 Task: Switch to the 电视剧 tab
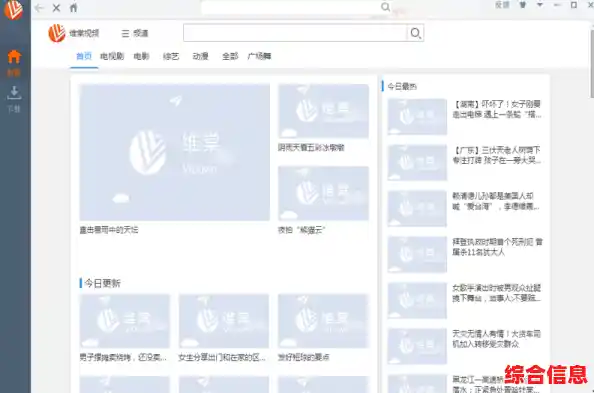(x=112, y=56)
